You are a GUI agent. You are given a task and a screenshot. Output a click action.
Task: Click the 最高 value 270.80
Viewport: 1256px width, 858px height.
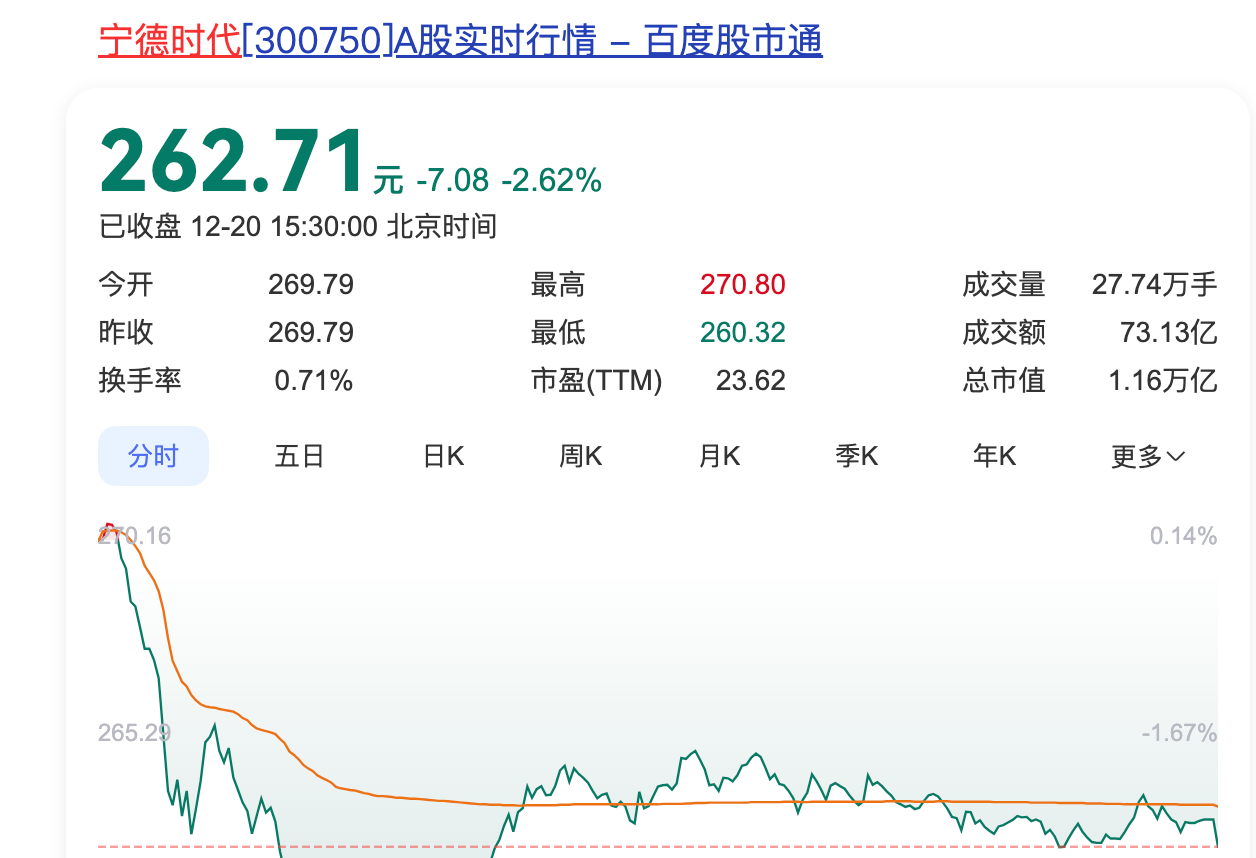click(x=742, y=285)
